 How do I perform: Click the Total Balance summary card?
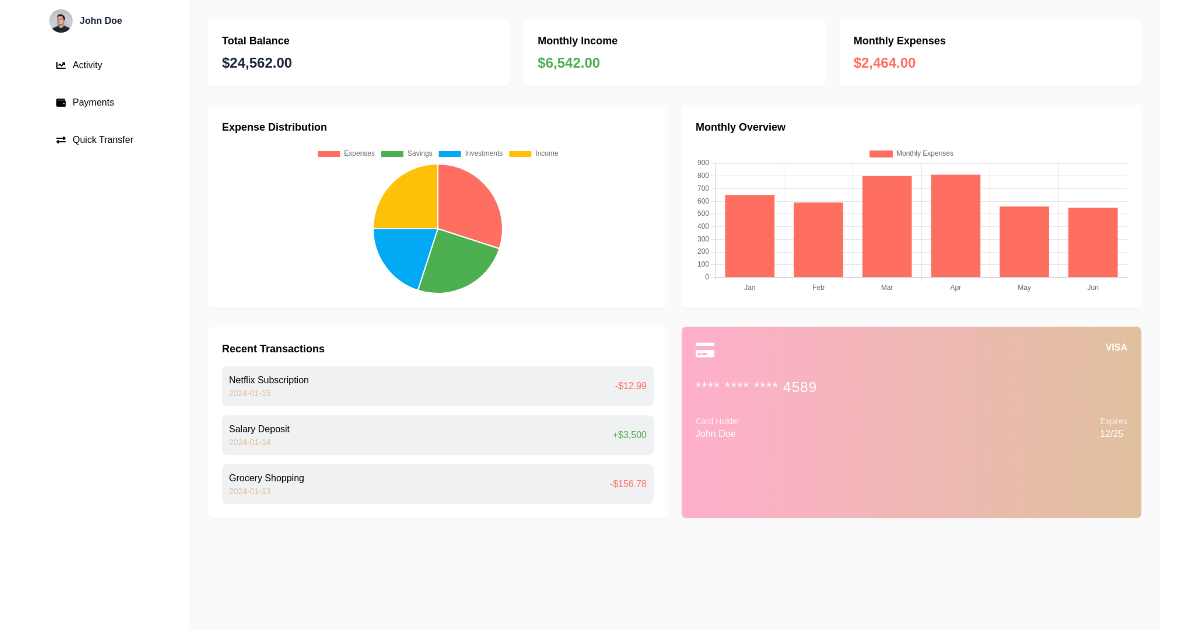coord(358,51)
